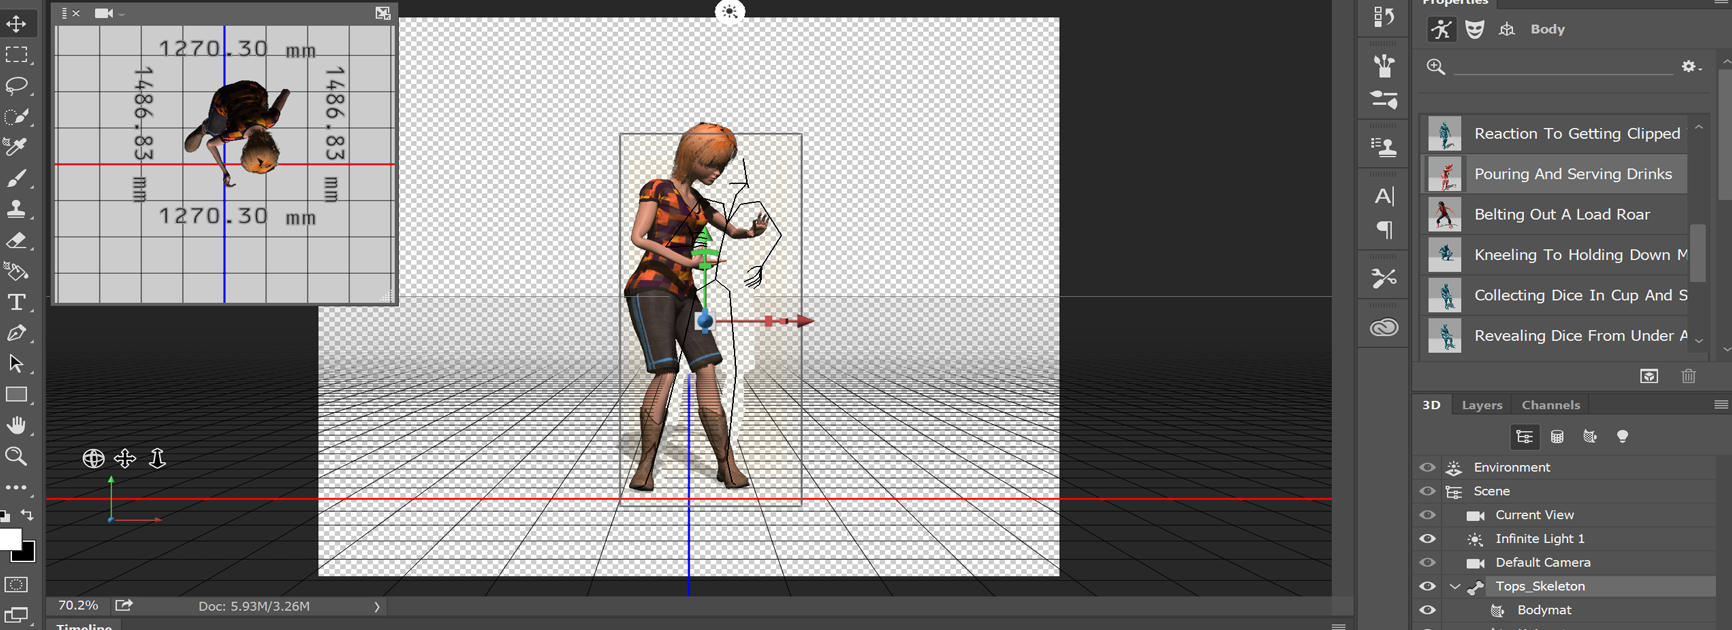This screenshot has height=630, width=1732.
Task: Click the foreground color swatch
Action: coord(10,539)
